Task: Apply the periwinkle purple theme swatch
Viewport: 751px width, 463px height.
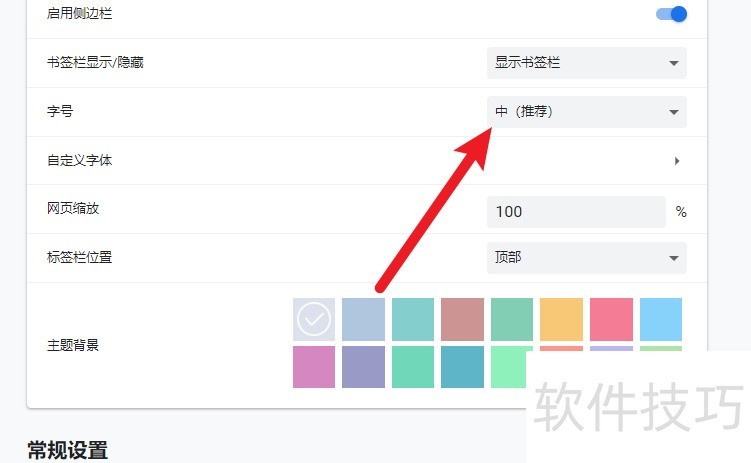Action: point(363,367)
